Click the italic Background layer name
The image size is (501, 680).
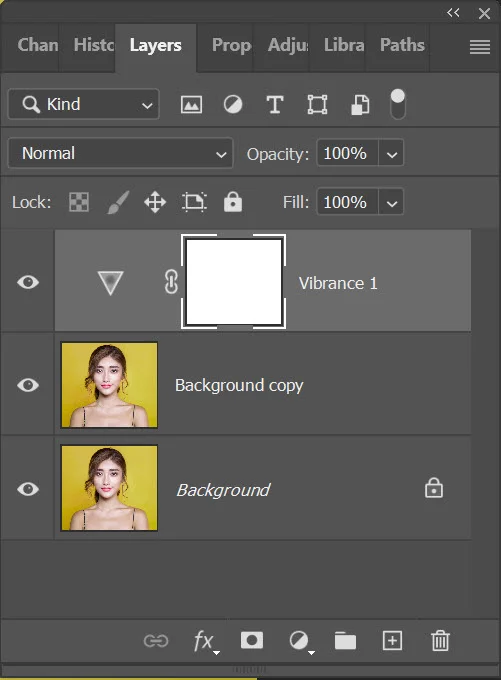click(x=223, y=490)
